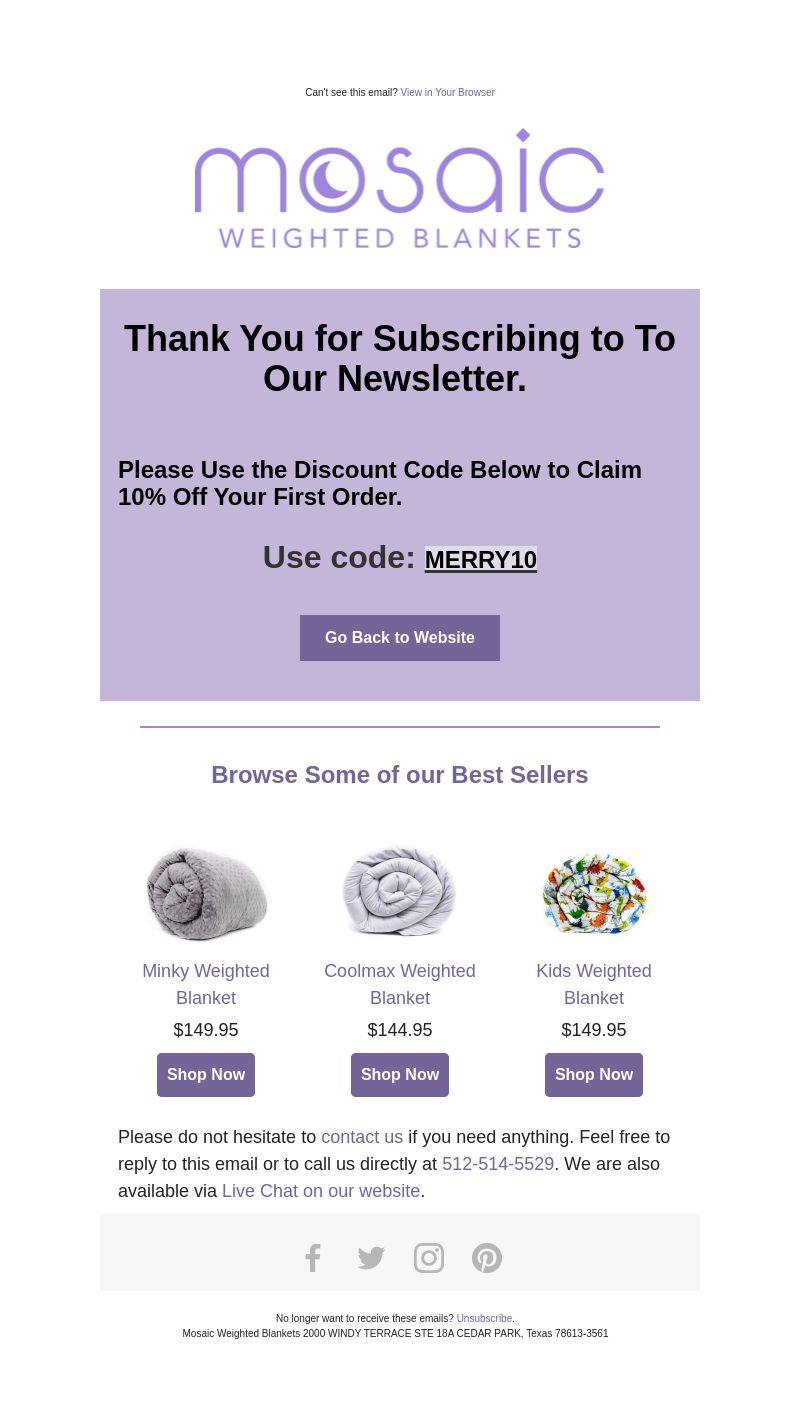Shop Now for Coolmax Weighted Blanket
Screen dimensions: 800x1408
click(x=400, y=1075)
